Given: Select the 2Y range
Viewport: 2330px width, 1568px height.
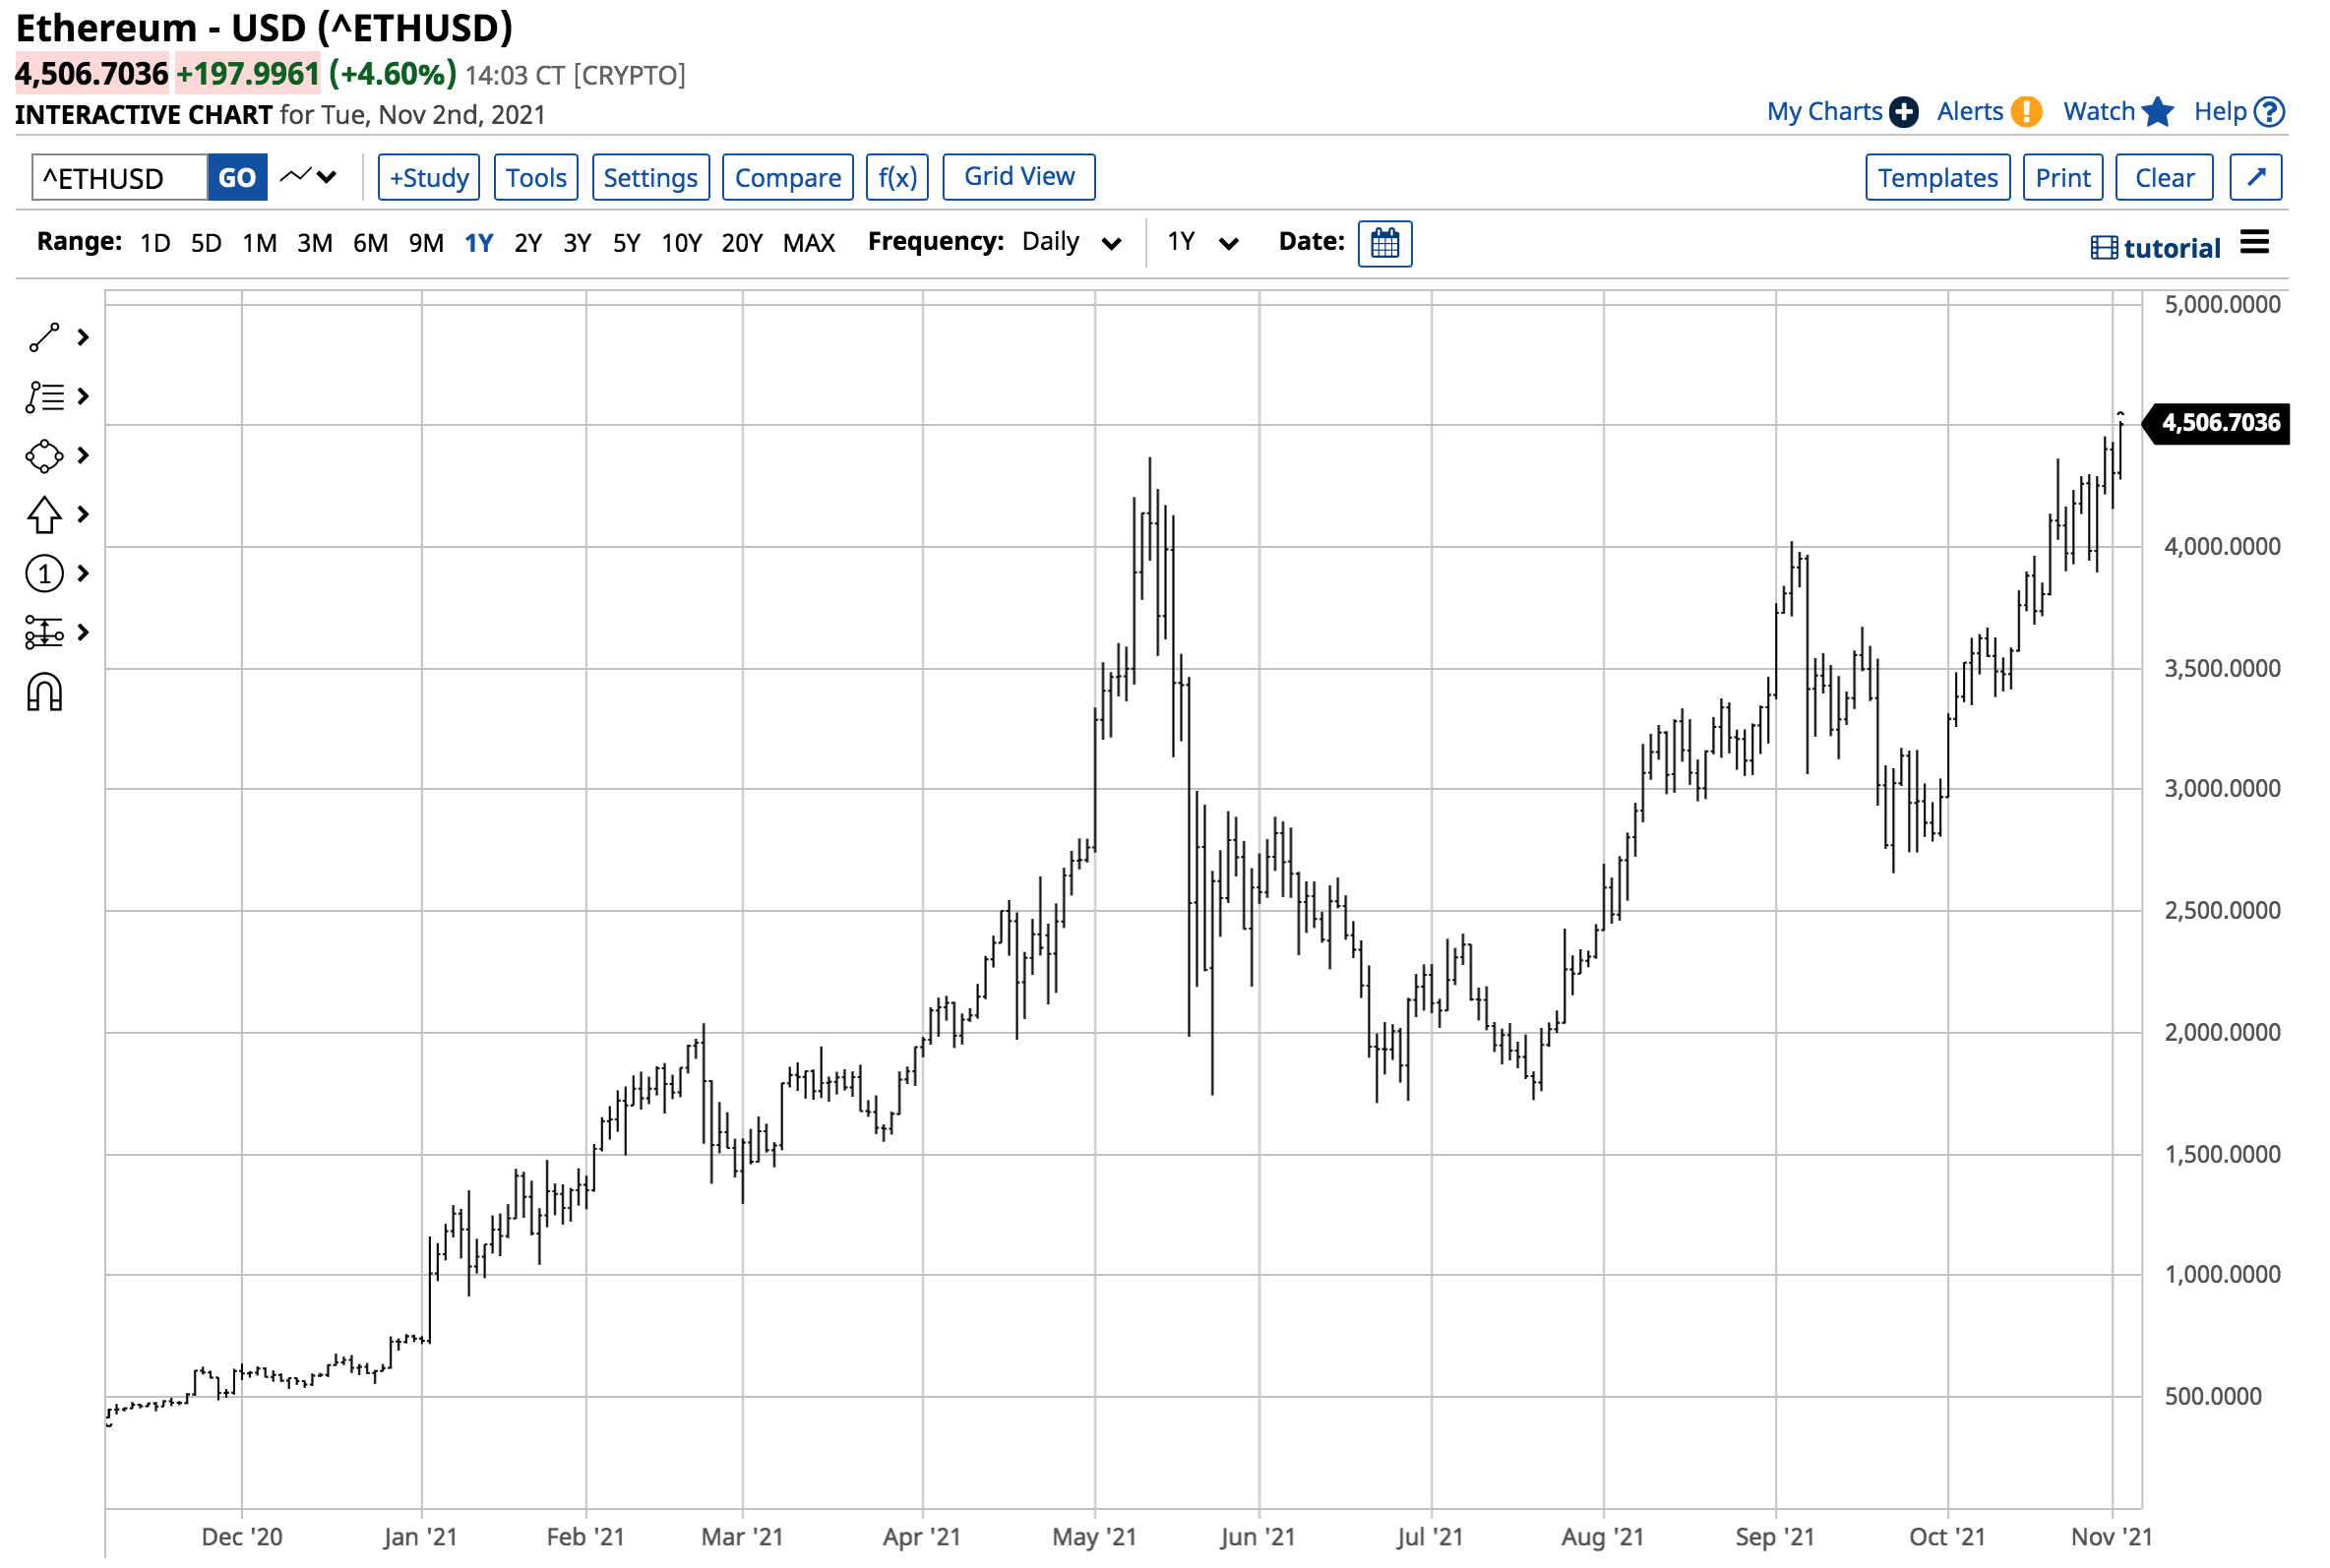Looking at the screenshot, I should 528,243.
